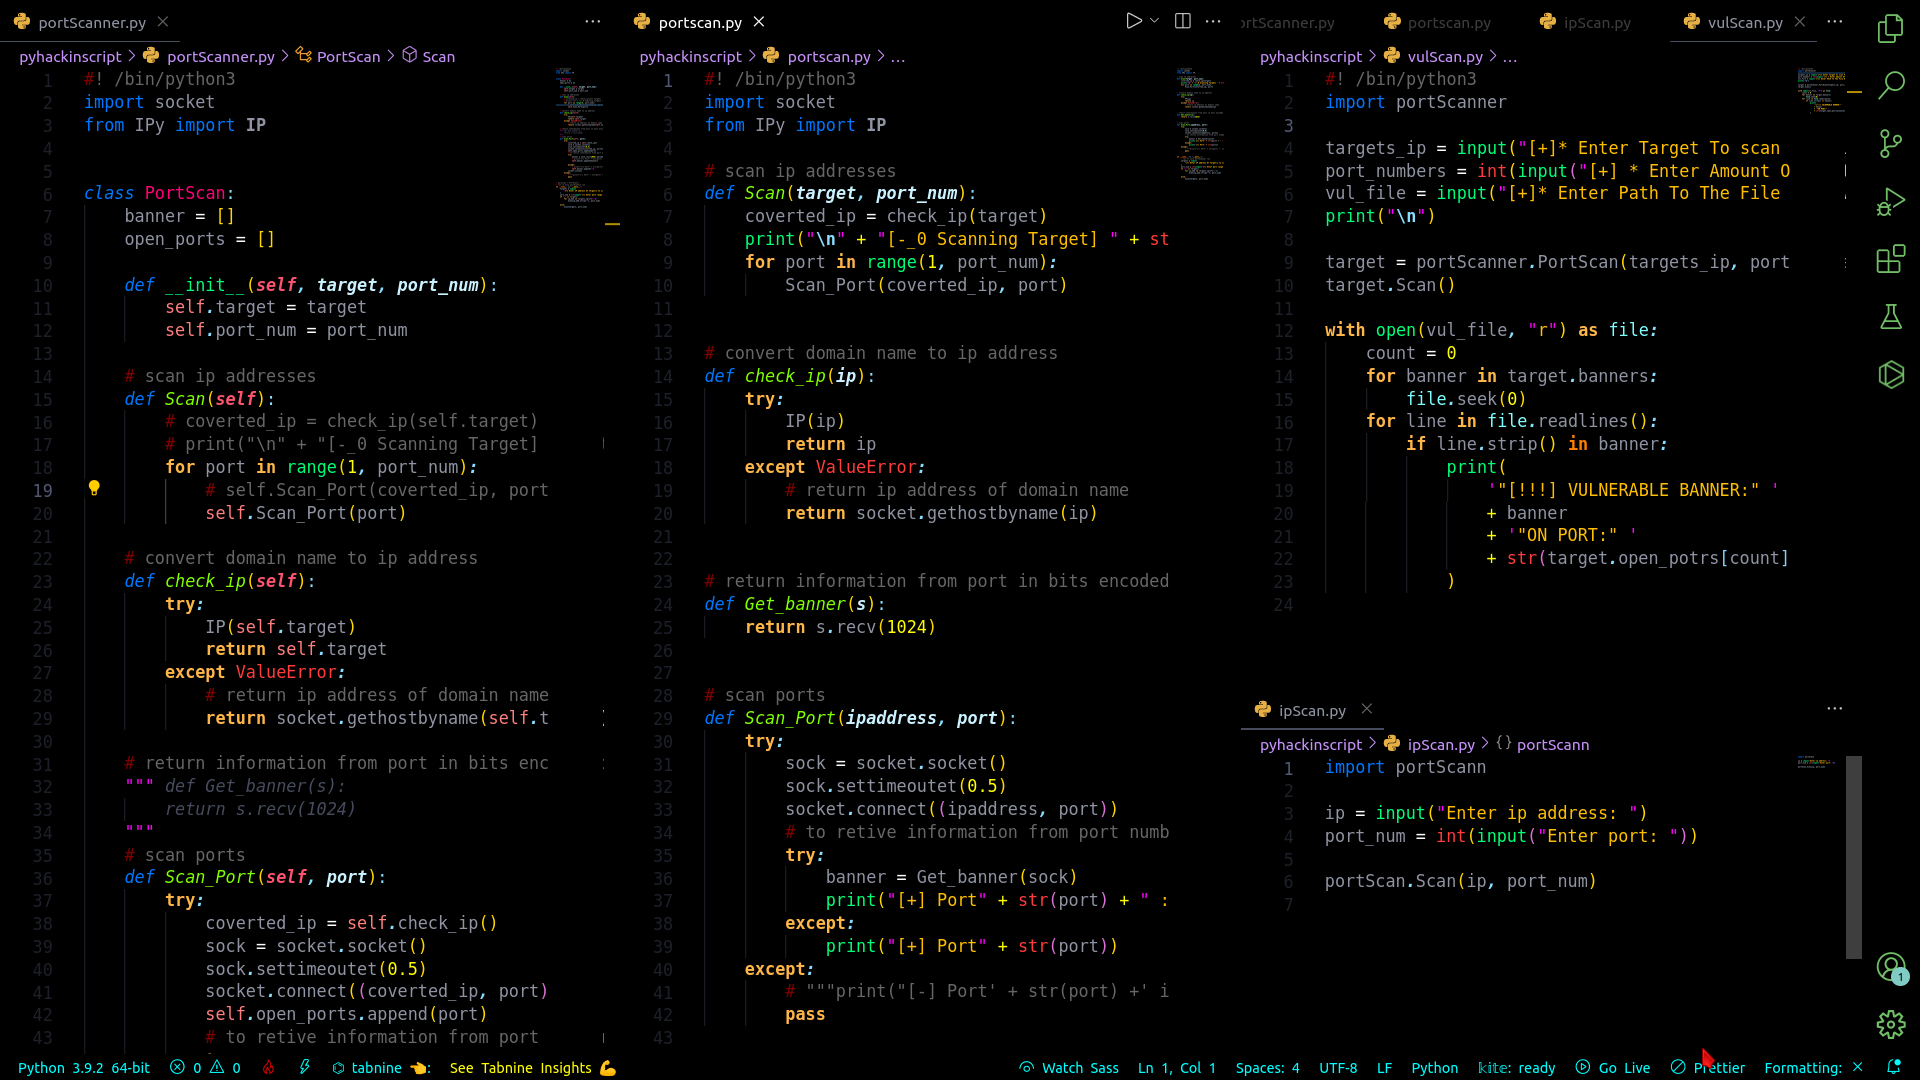This screenshot has height=1080, width=1920.
Task: Open the Search panel
Action: point(1893,84)
